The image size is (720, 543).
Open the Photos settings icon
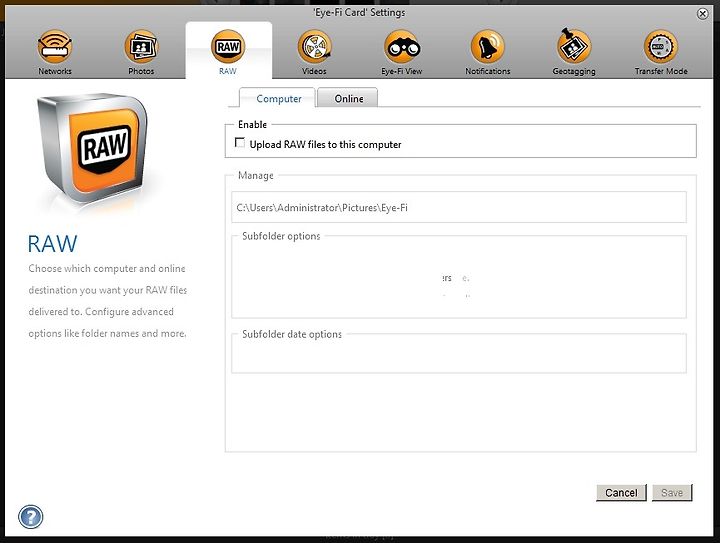coord(141,47)
